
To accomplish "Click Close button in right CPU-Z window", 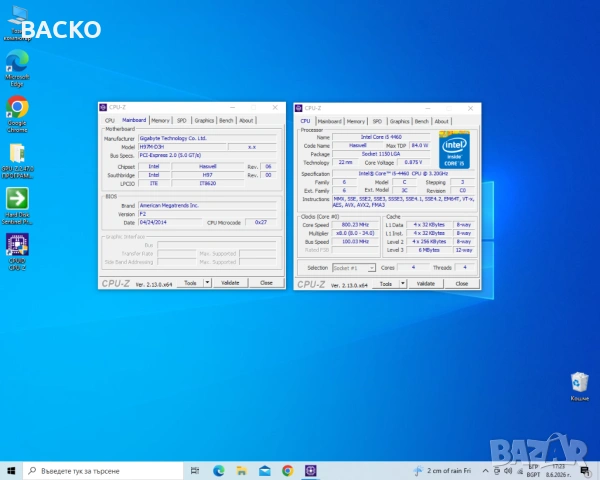I will 462,284.
